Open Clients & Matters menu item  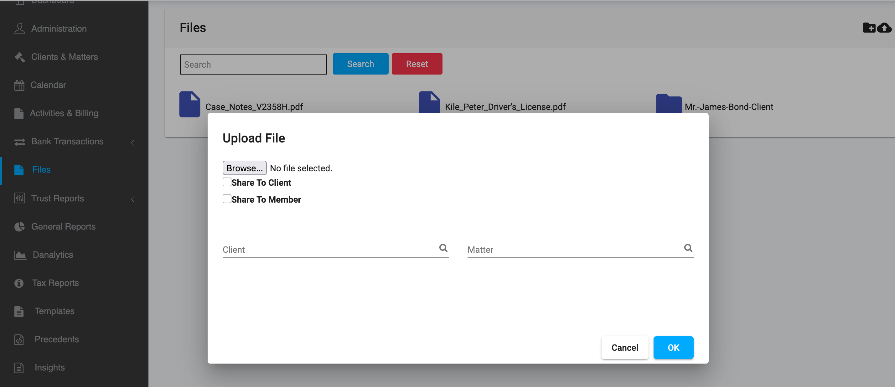64,57
